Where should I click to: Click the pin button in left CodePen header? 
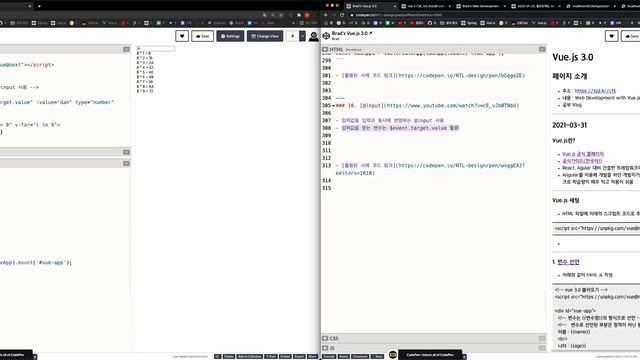coord(292,36)
